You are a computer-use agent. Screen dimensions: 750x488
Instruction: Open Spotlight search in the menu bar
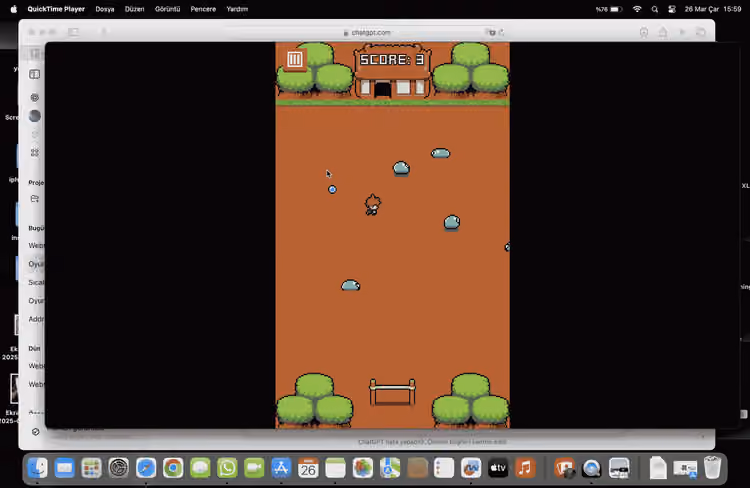655,9
